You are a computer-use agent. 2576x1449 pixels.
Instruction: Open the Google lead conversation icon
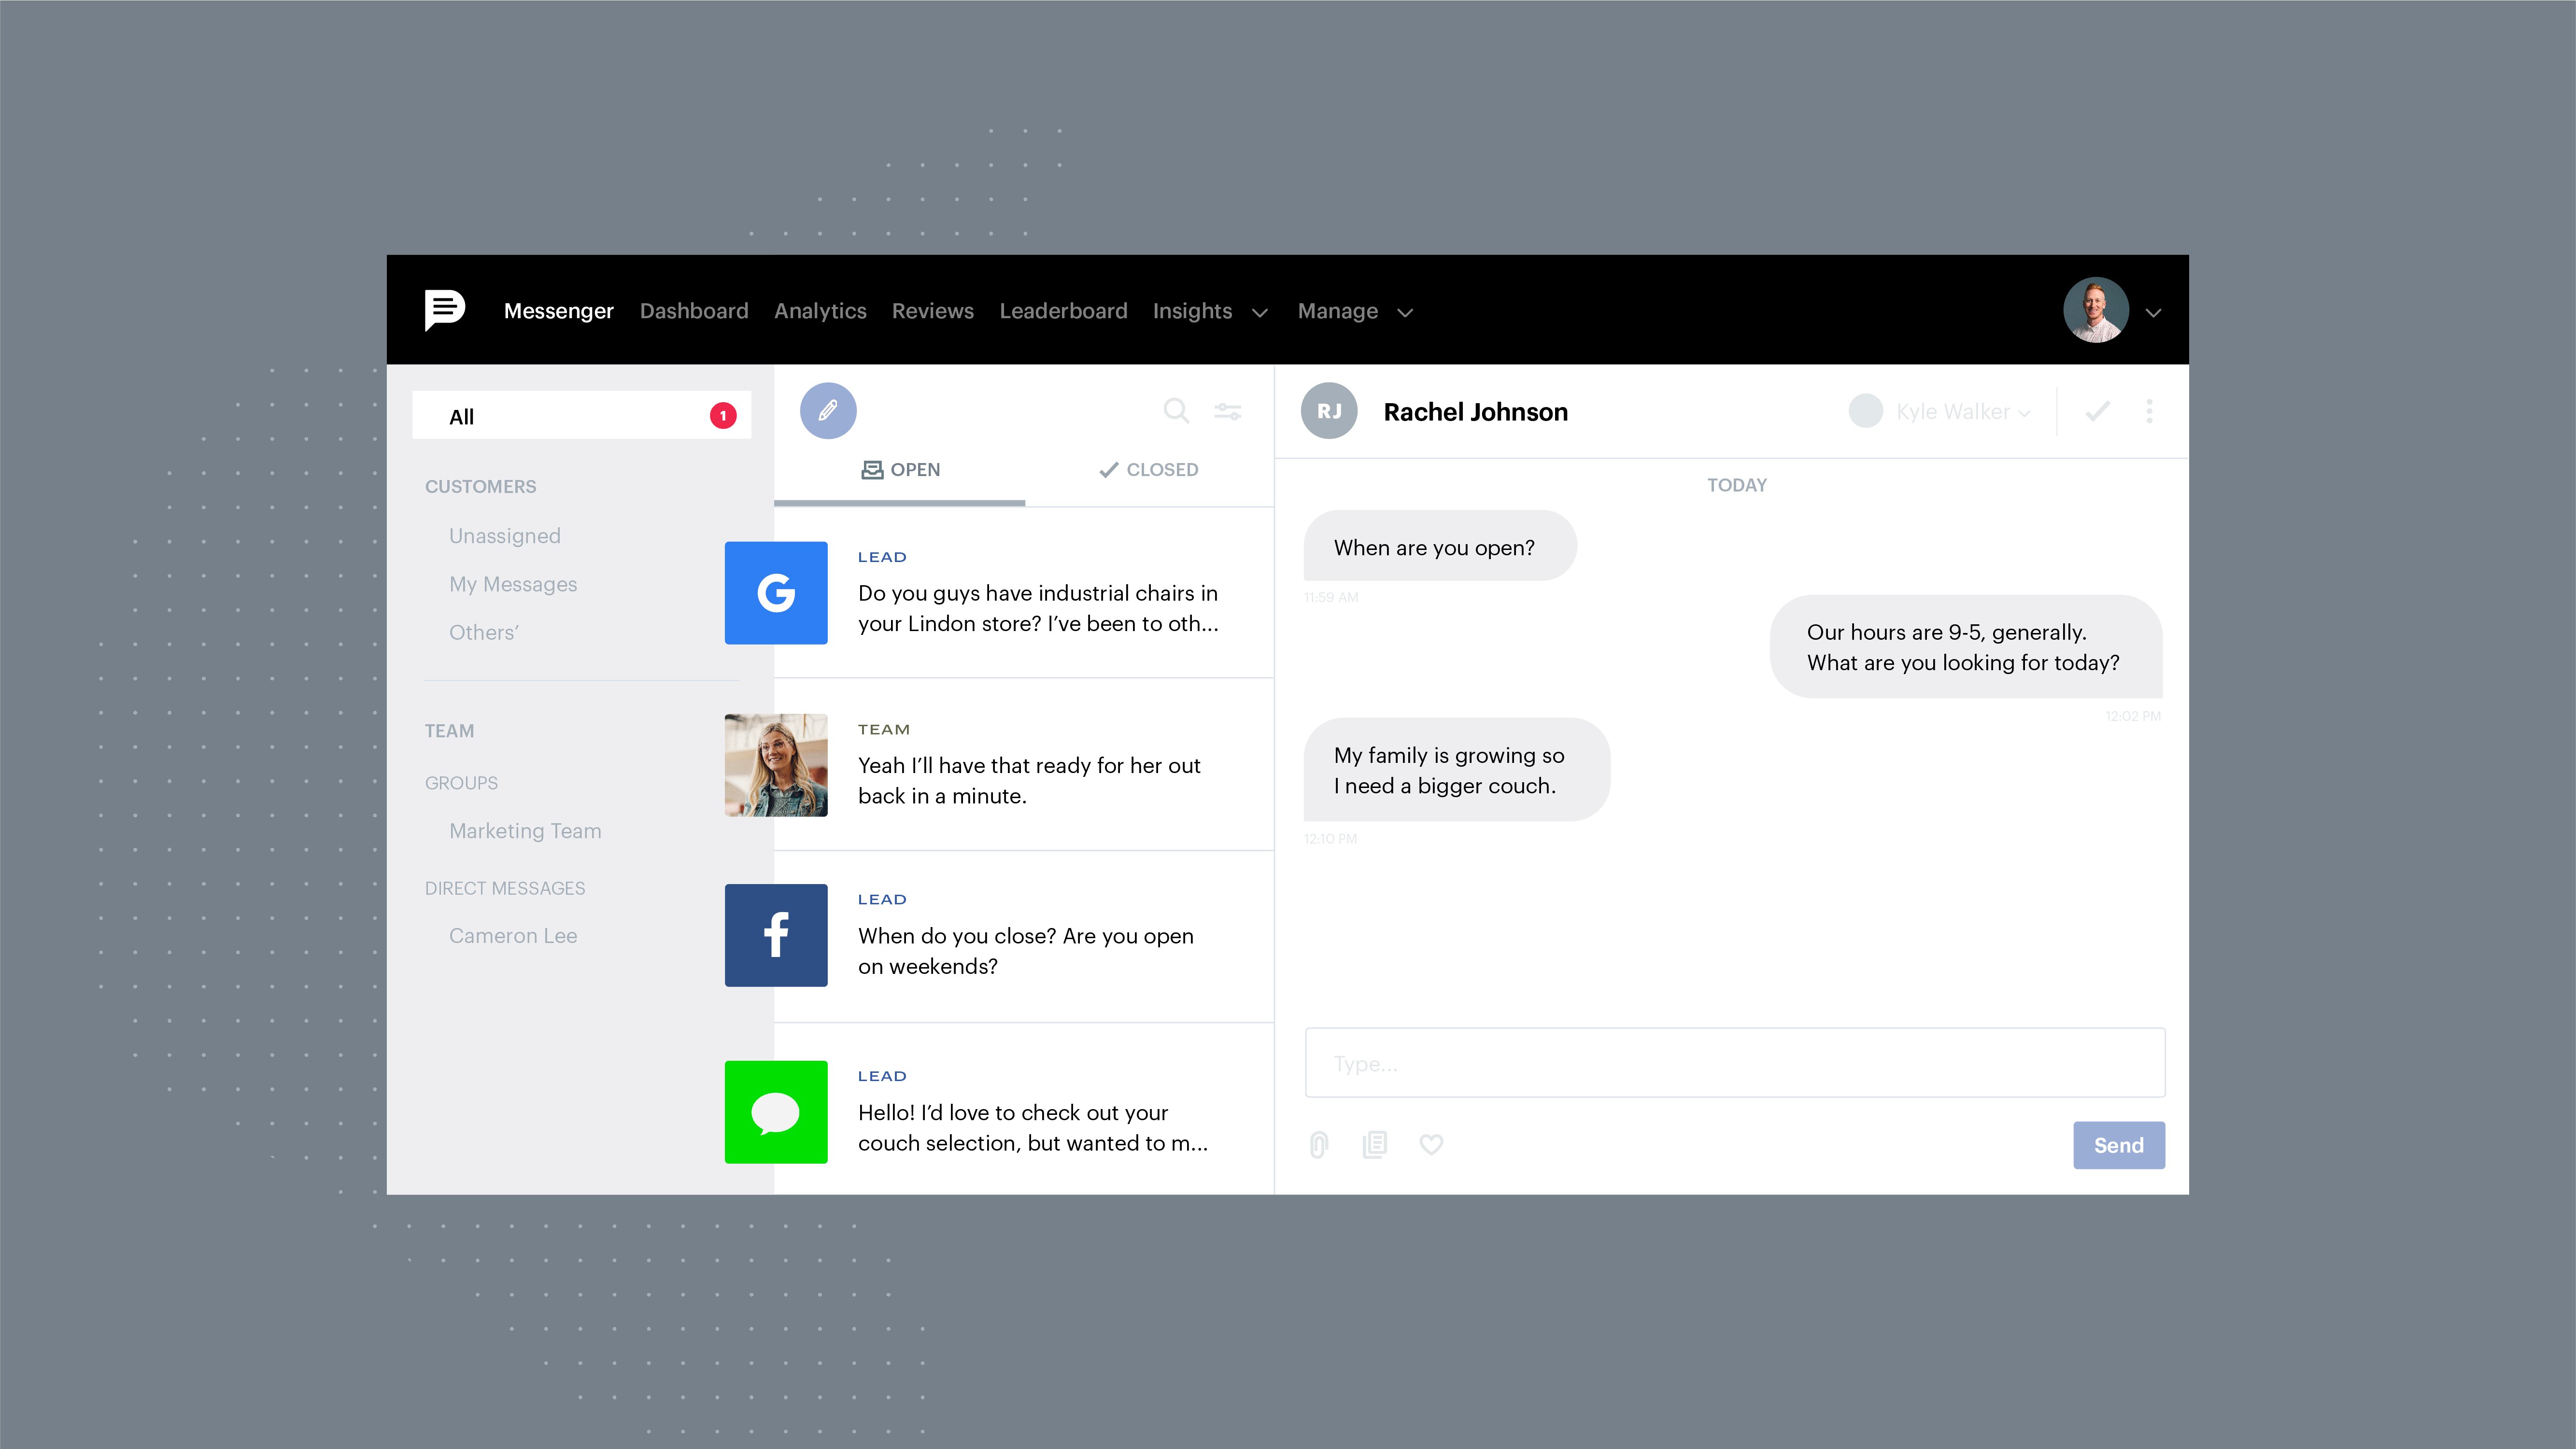pos(776,593)
